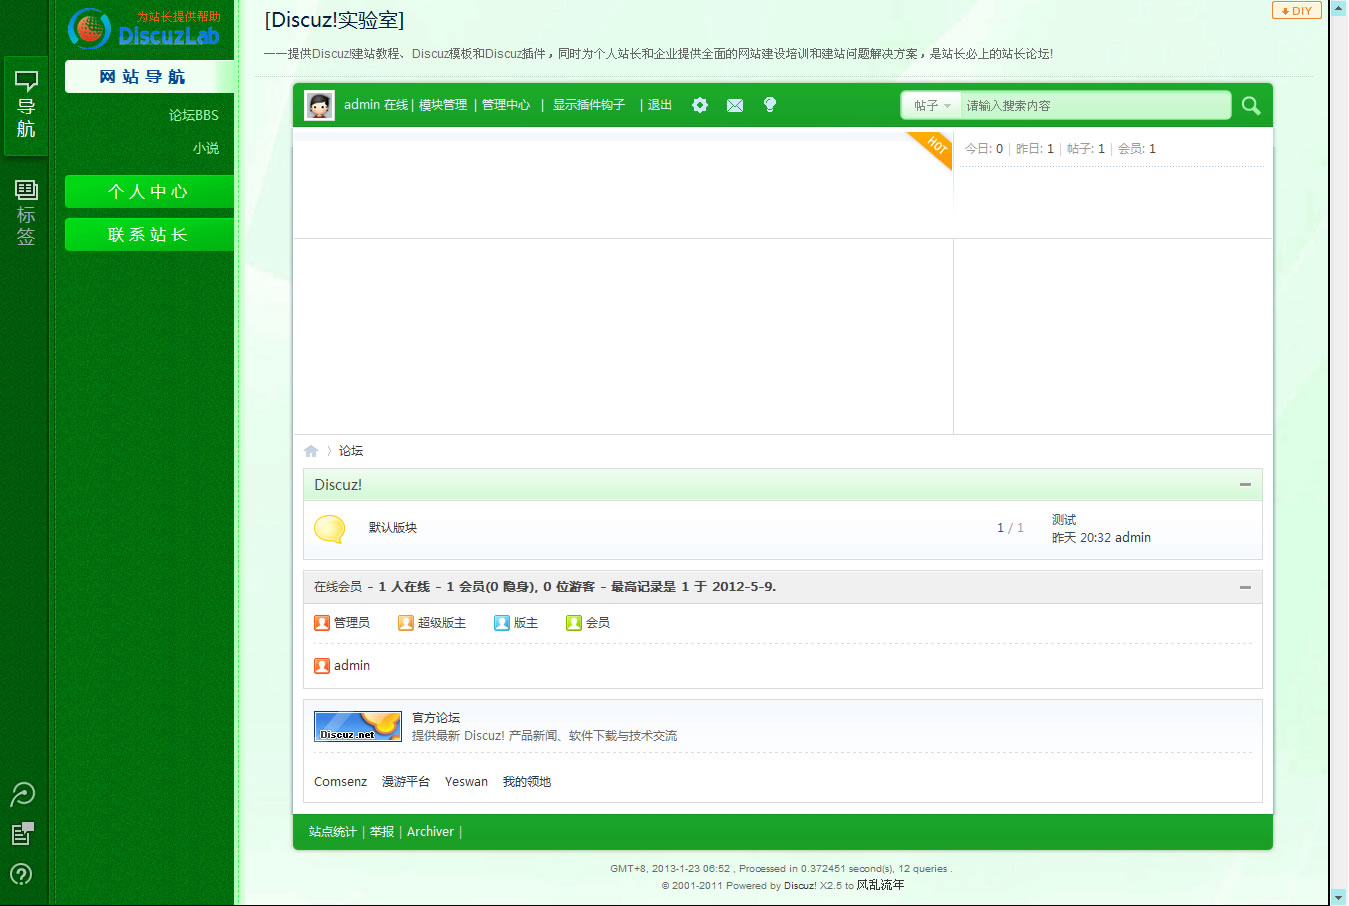1349x906 pixels.
Task: Click 帖子: 1 statistic text
Action: [1086, 148]
